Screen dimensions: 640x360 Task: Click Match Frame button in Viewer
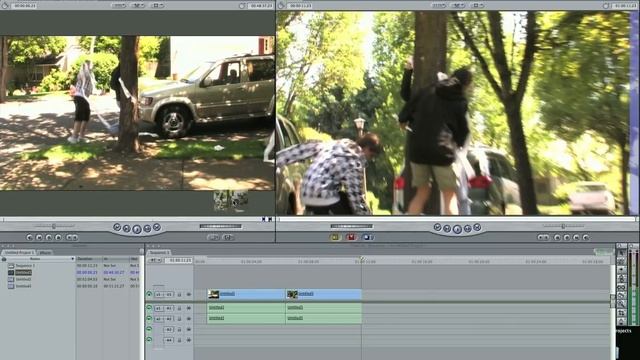click(x=29, y=237)
